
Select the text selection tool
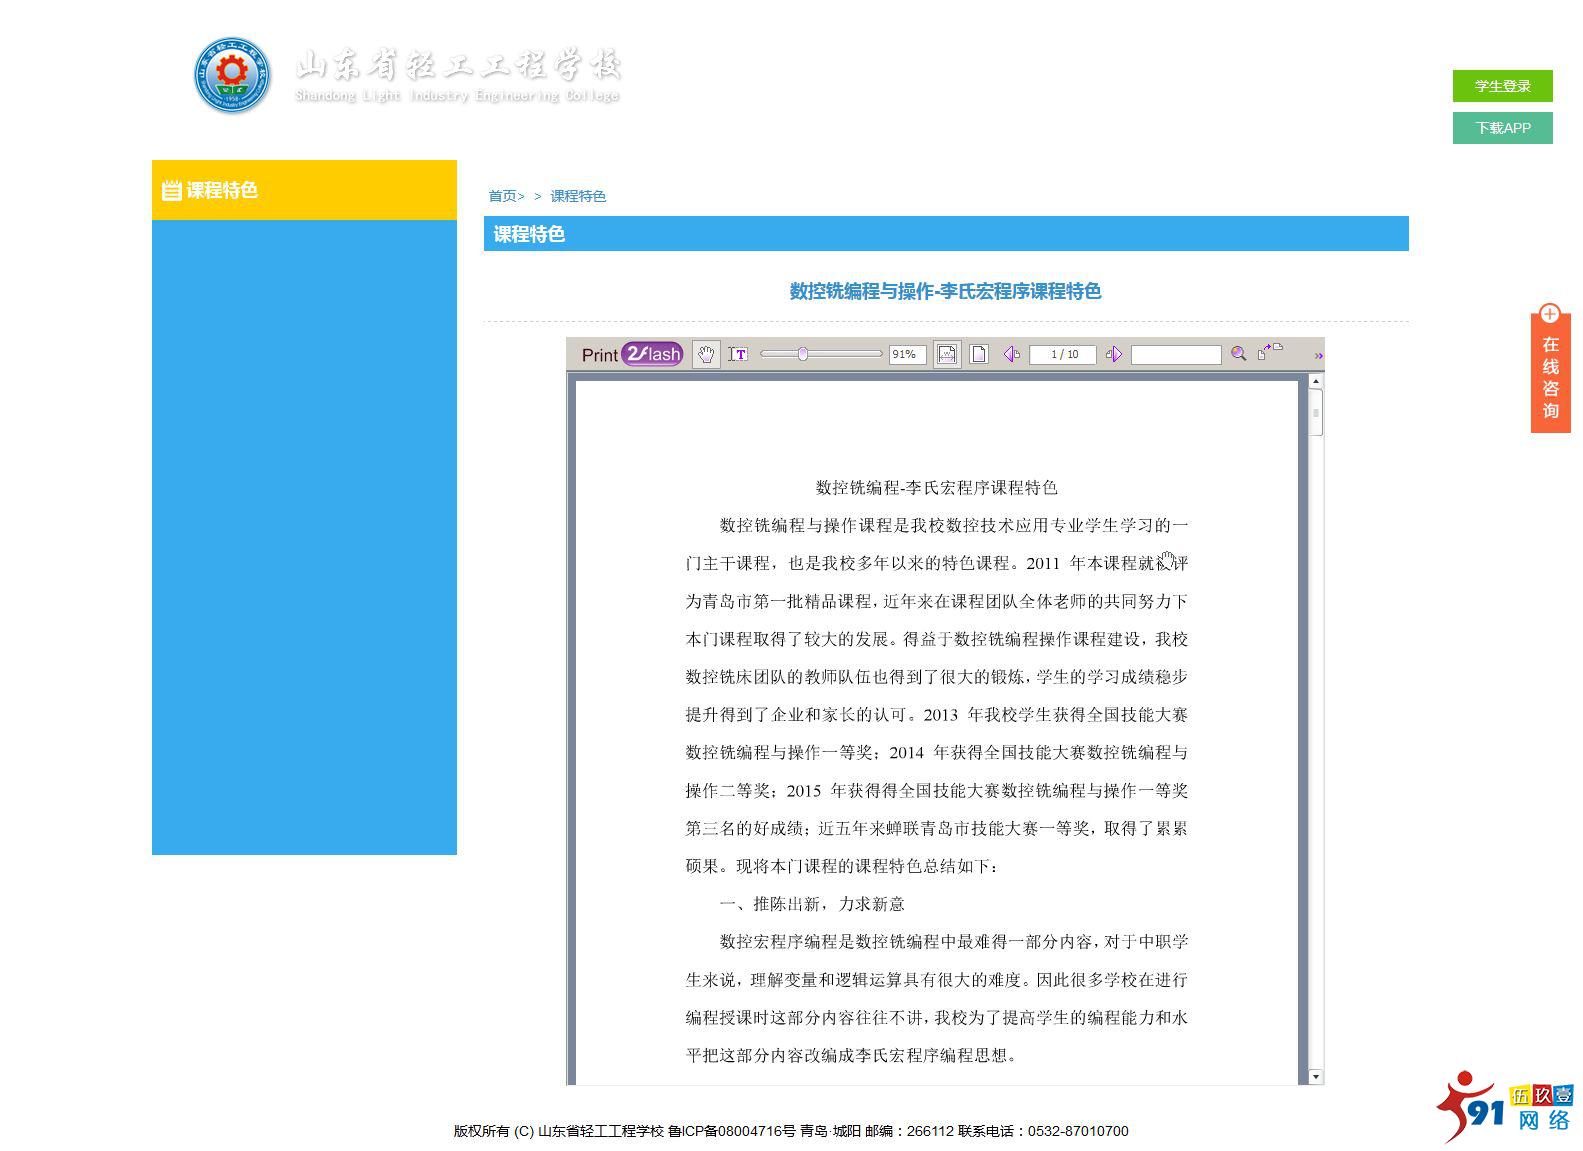point(738,354)
